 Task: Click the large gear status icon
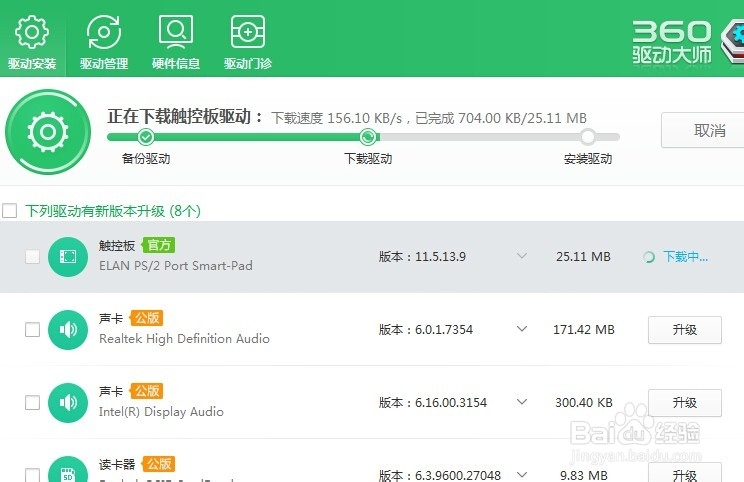click(47, 132)
